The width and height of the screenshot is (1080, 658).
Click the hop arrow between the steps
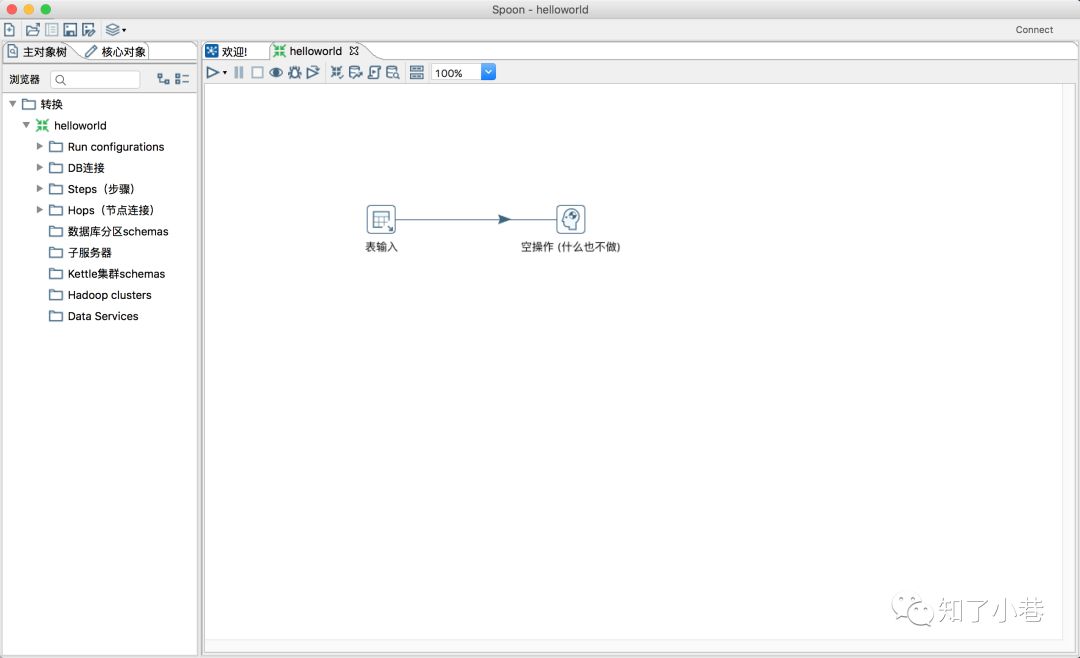click(x=504, y=220)
